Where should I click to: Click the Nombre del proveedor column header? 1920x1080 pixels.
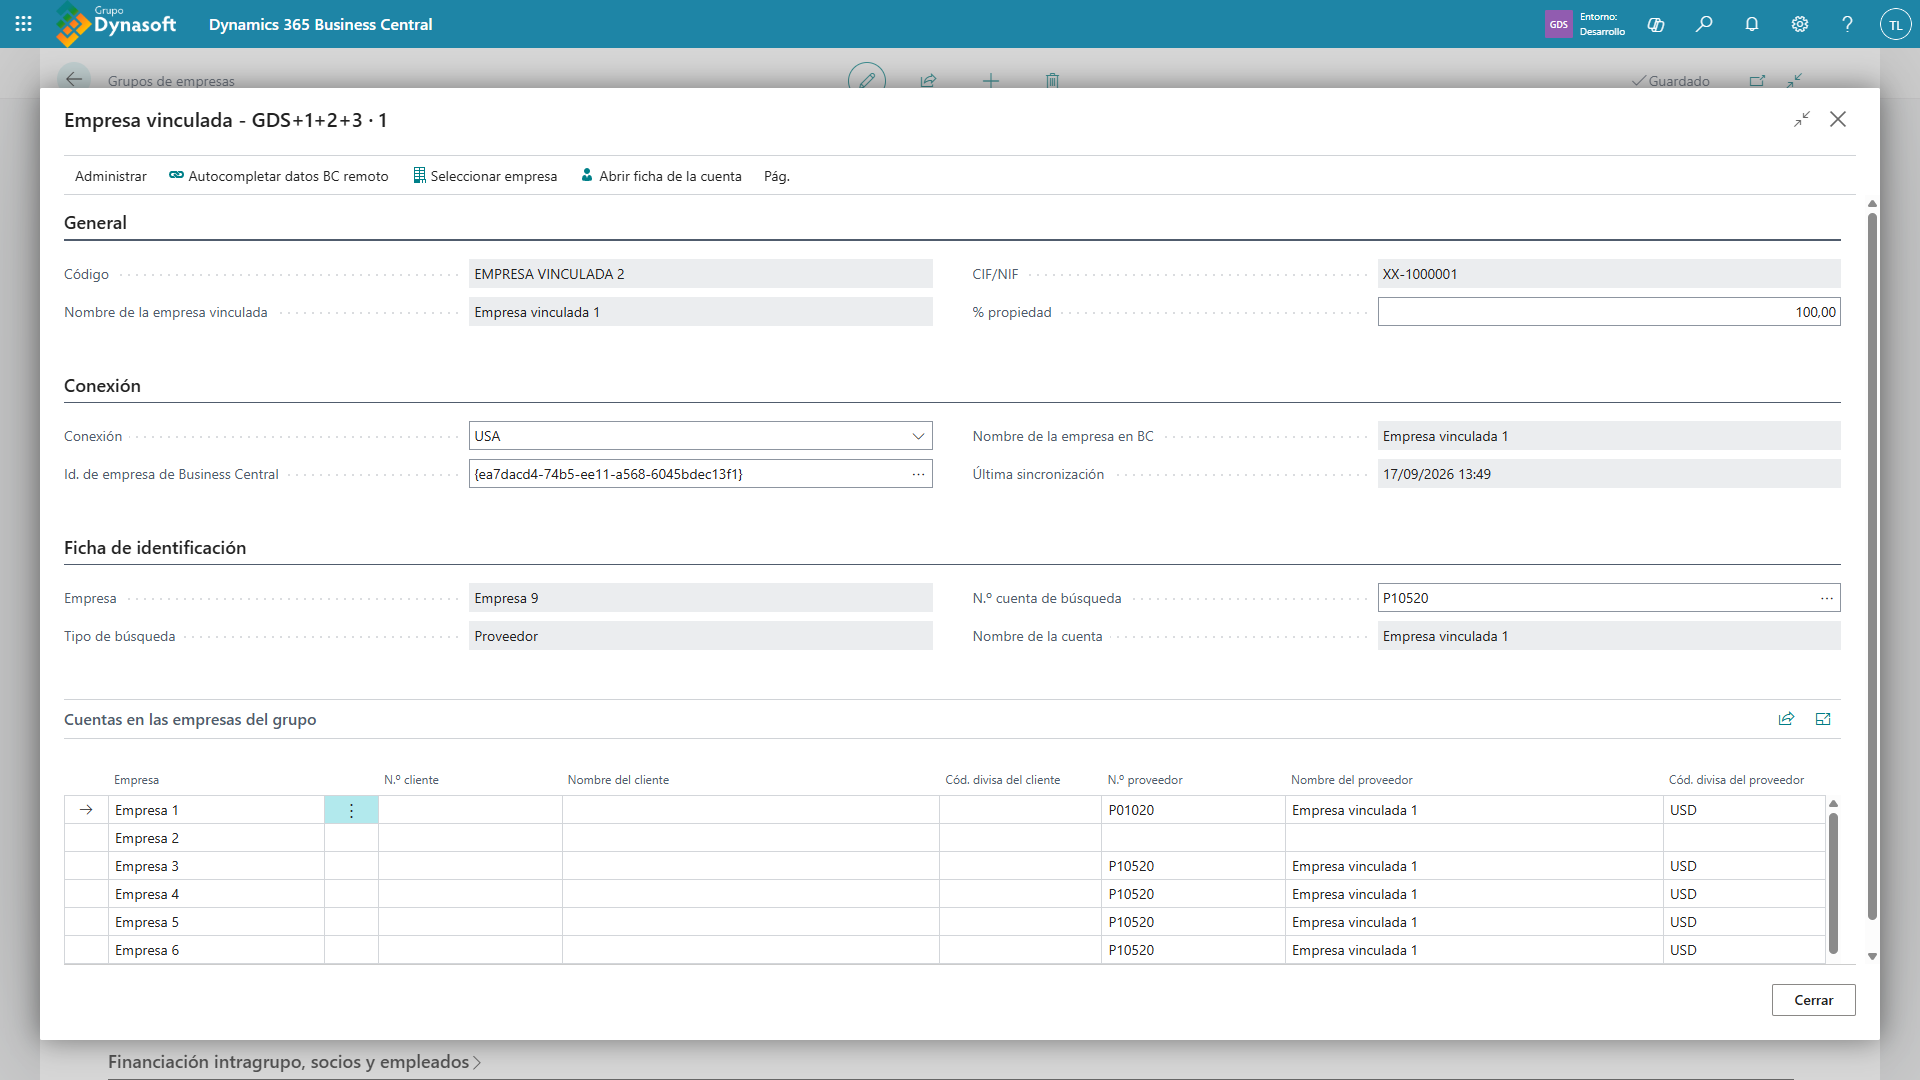(1351, 780)
